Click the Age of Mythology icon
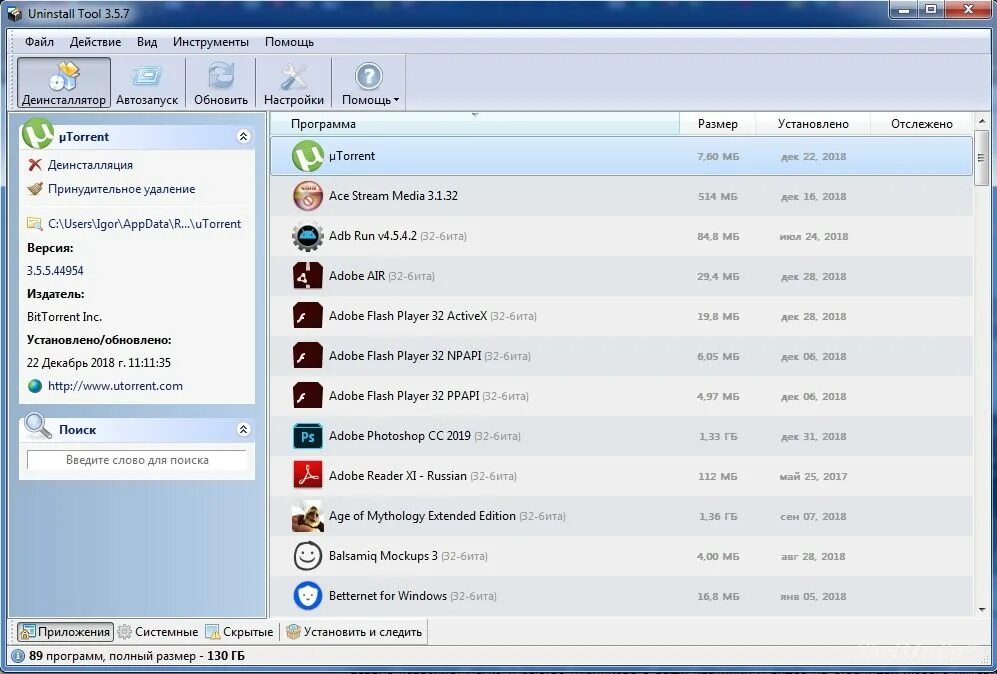The width and height of the screenshot is (997, 674). coord(308,516)
